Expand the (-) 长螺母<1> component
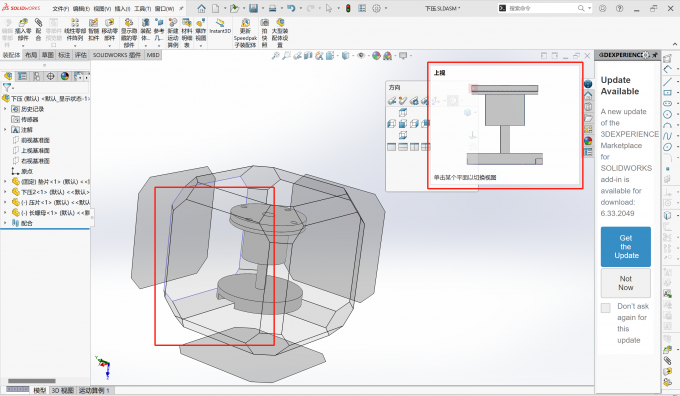Viewport: 680px width, 396px height. coord(5,213)
